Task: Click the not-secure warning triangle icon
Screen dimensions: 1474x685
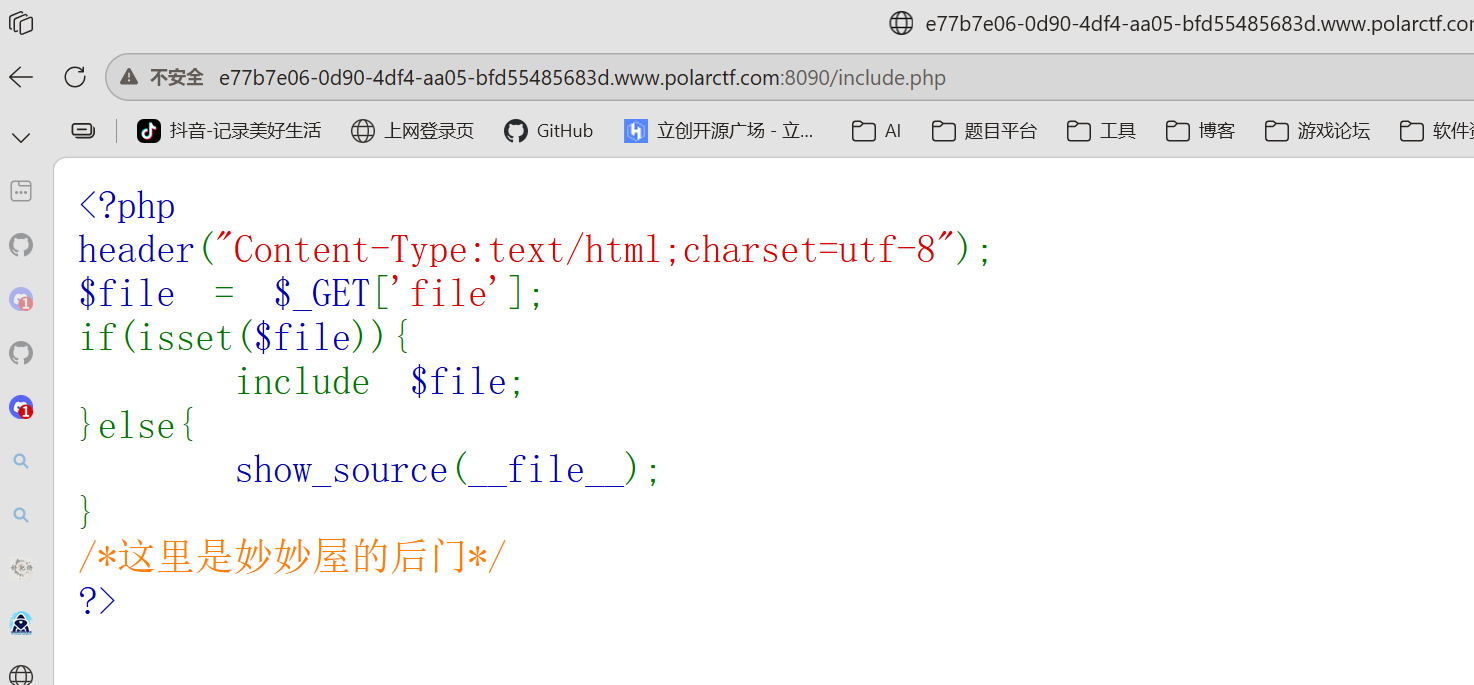Action: pyautogui.click(x=129, y=77)
